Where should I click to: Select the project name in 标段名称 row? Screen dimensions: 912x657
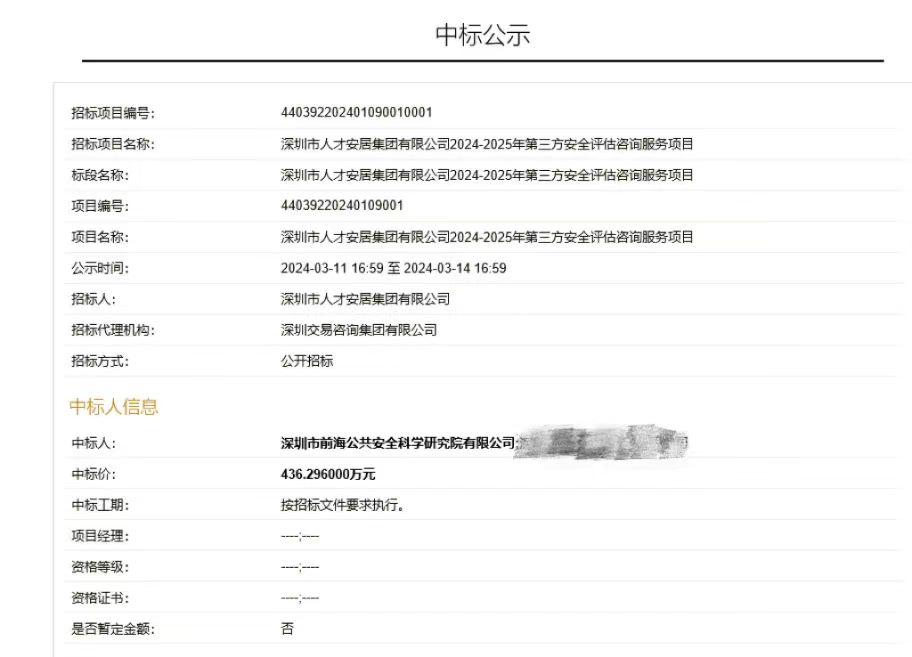coord(487,175)
